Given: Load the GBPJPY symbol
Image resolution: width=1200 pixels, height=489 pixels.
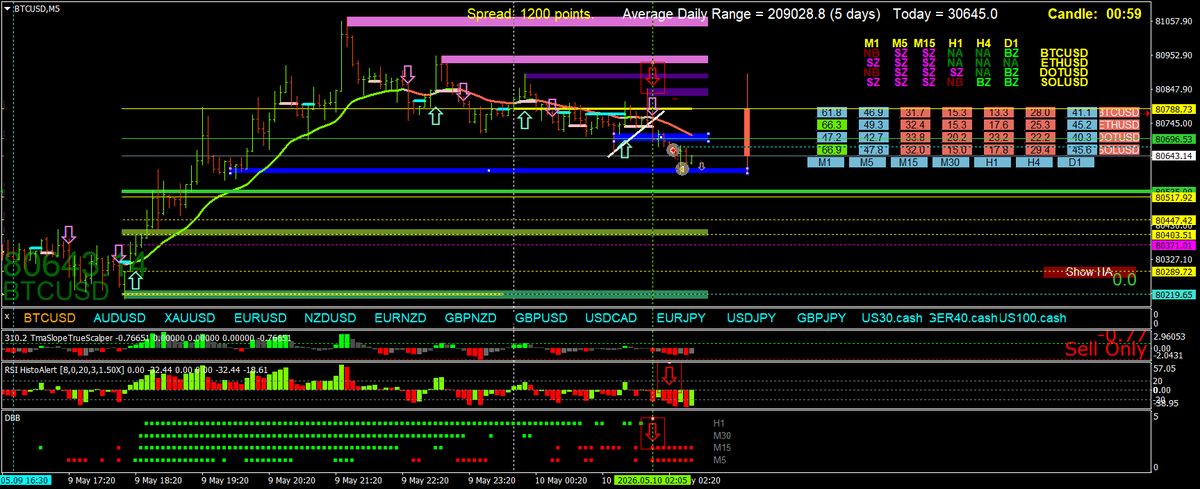Looking at the screenshot, I should click(x=822, y=317).
